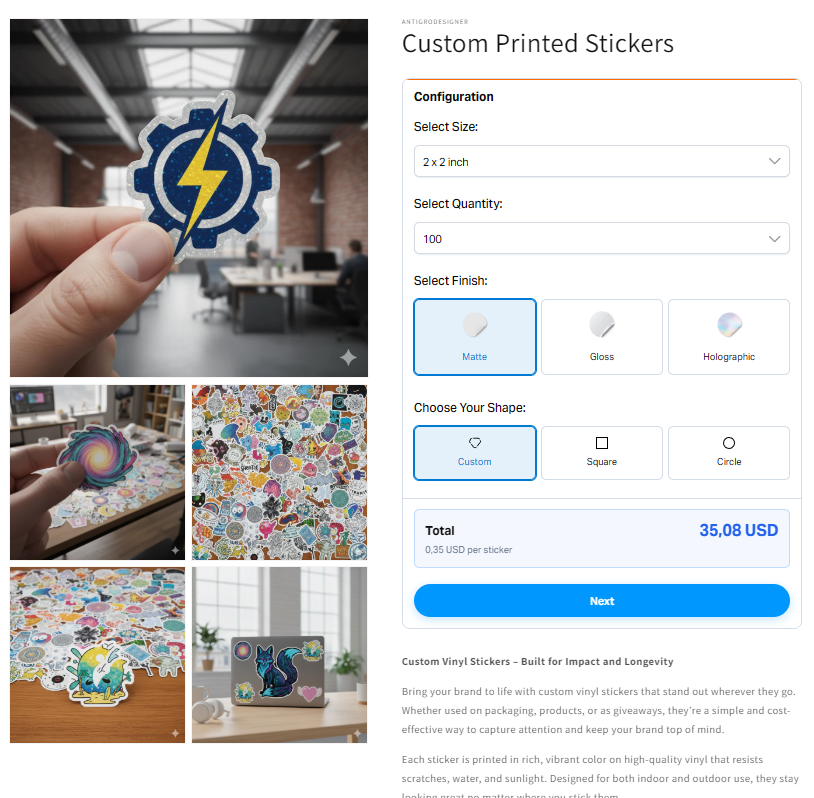Click the Next button
The image size is (814, 798).
[x=602, y=601]
